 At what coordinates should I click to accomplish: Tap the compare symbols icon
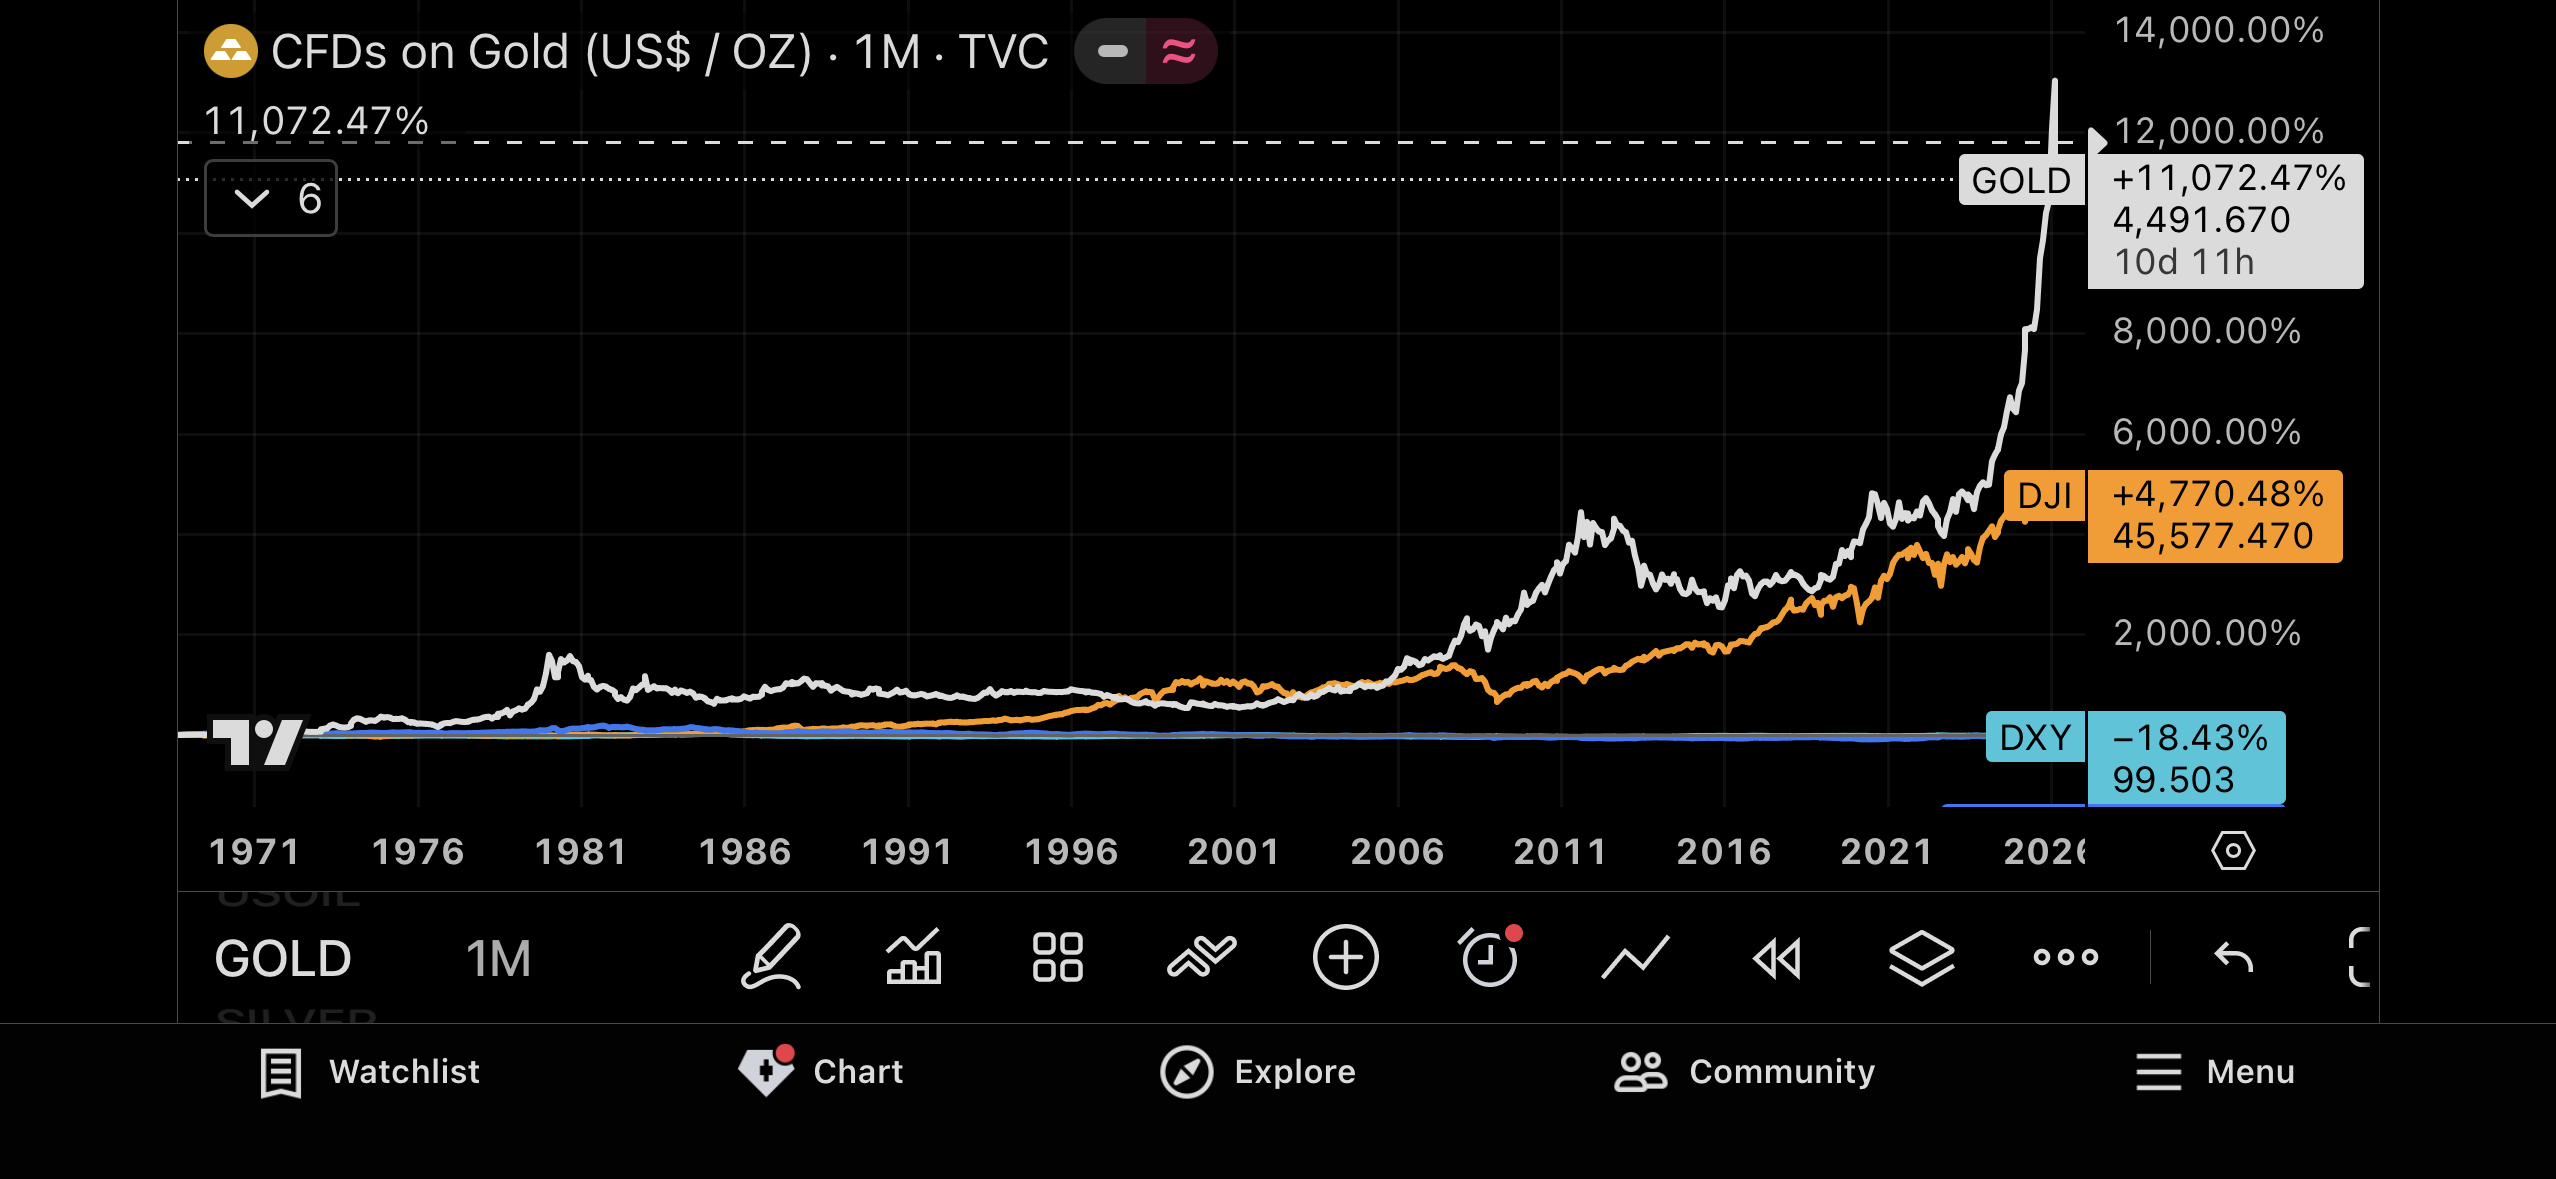tap(1201, 957)
